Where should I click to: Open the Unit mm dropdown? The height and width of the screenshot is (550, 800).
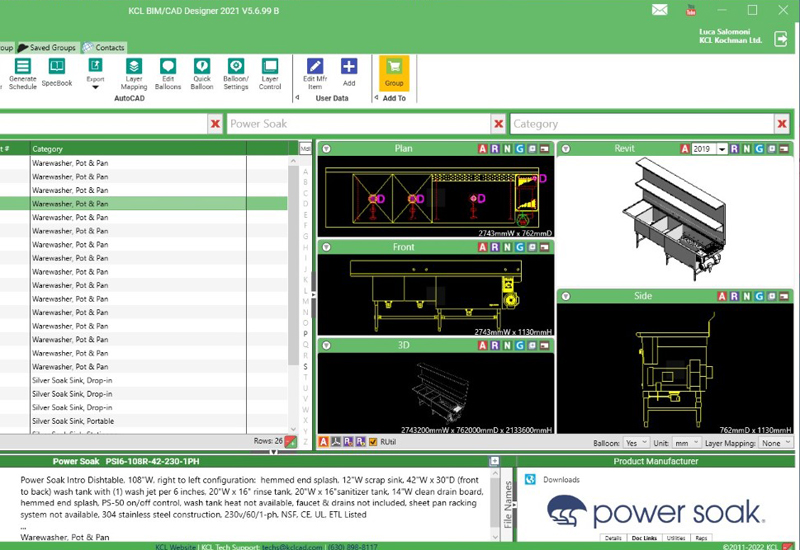687,442
